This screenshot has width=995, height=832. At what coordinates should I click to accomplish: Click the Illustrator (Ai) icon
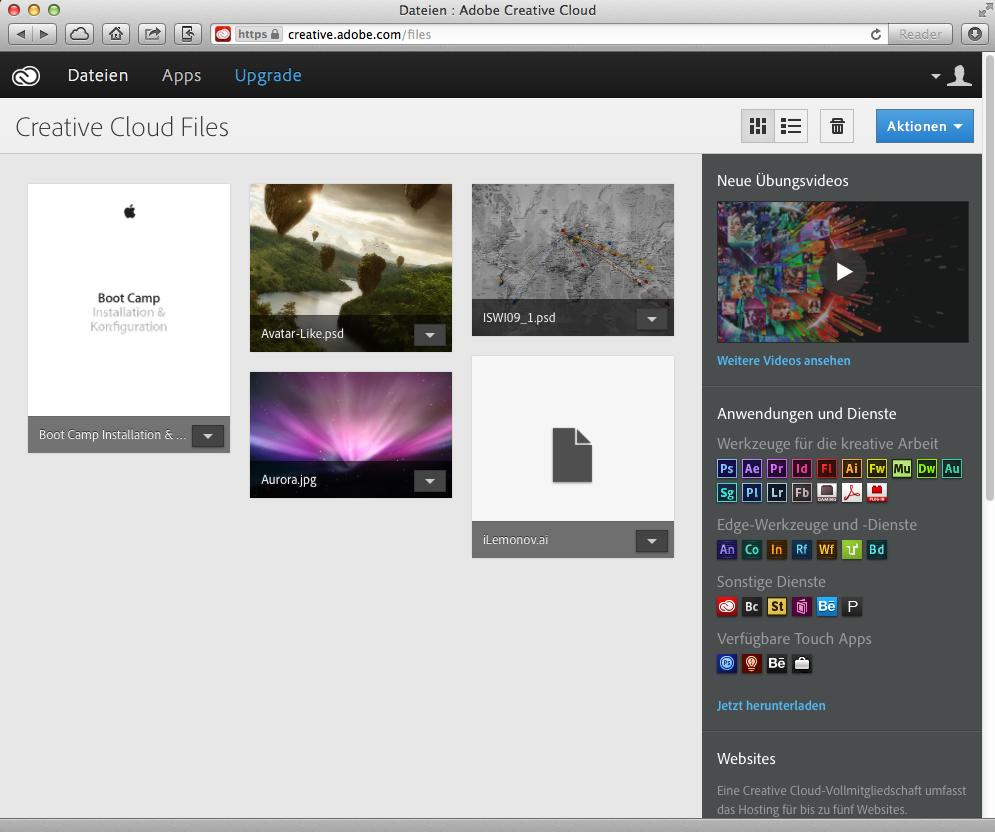pyautogui.click(x=852, y=468)
